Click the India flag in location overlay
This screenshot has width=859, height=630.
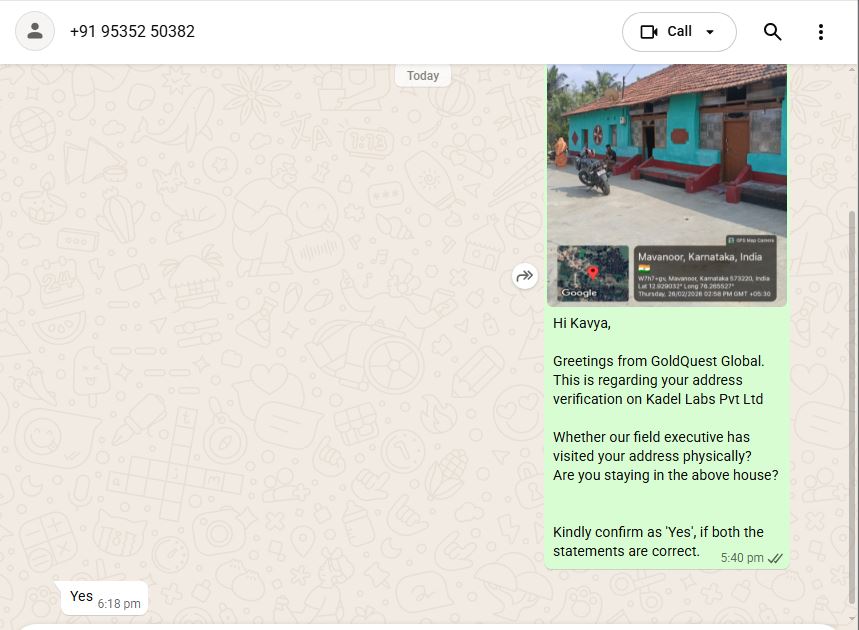point(644,268)
